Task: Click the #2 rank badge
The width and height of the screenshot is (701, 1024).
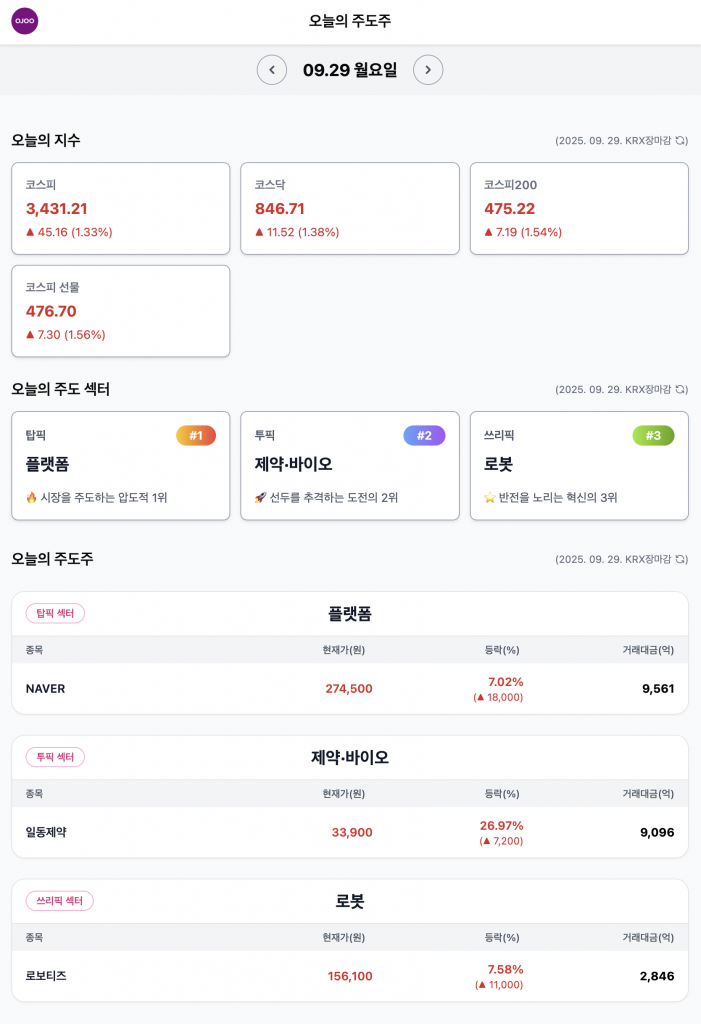Action: (424, 436)
